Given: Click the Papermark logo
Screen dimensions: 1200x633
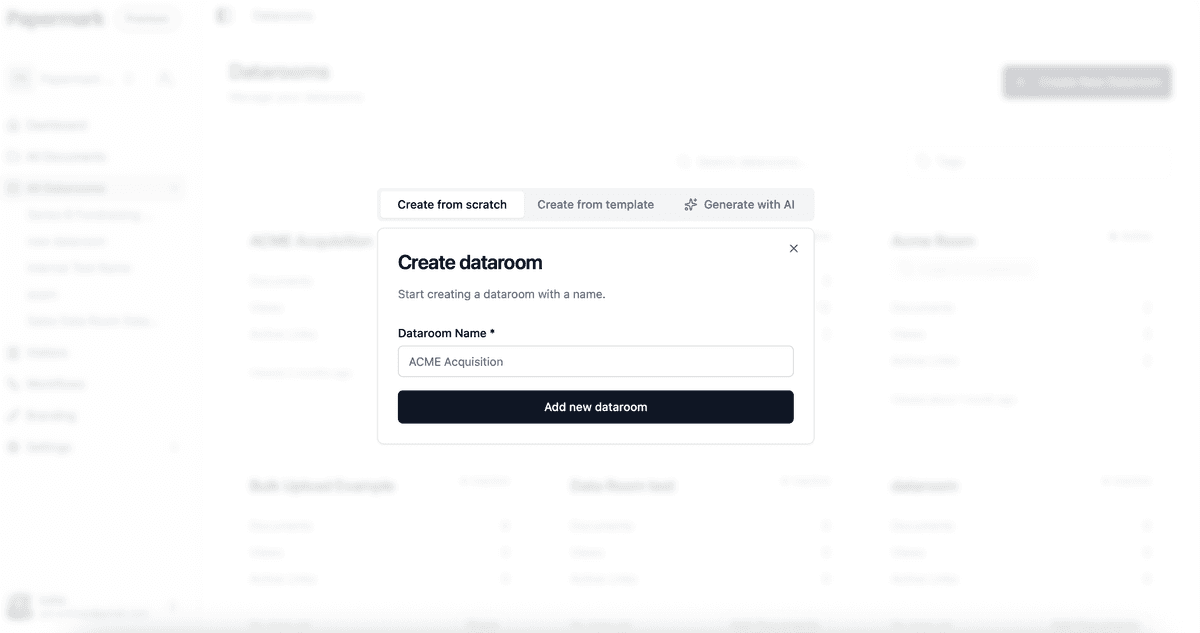Looking at the screenshot, I should coord(55,17).
